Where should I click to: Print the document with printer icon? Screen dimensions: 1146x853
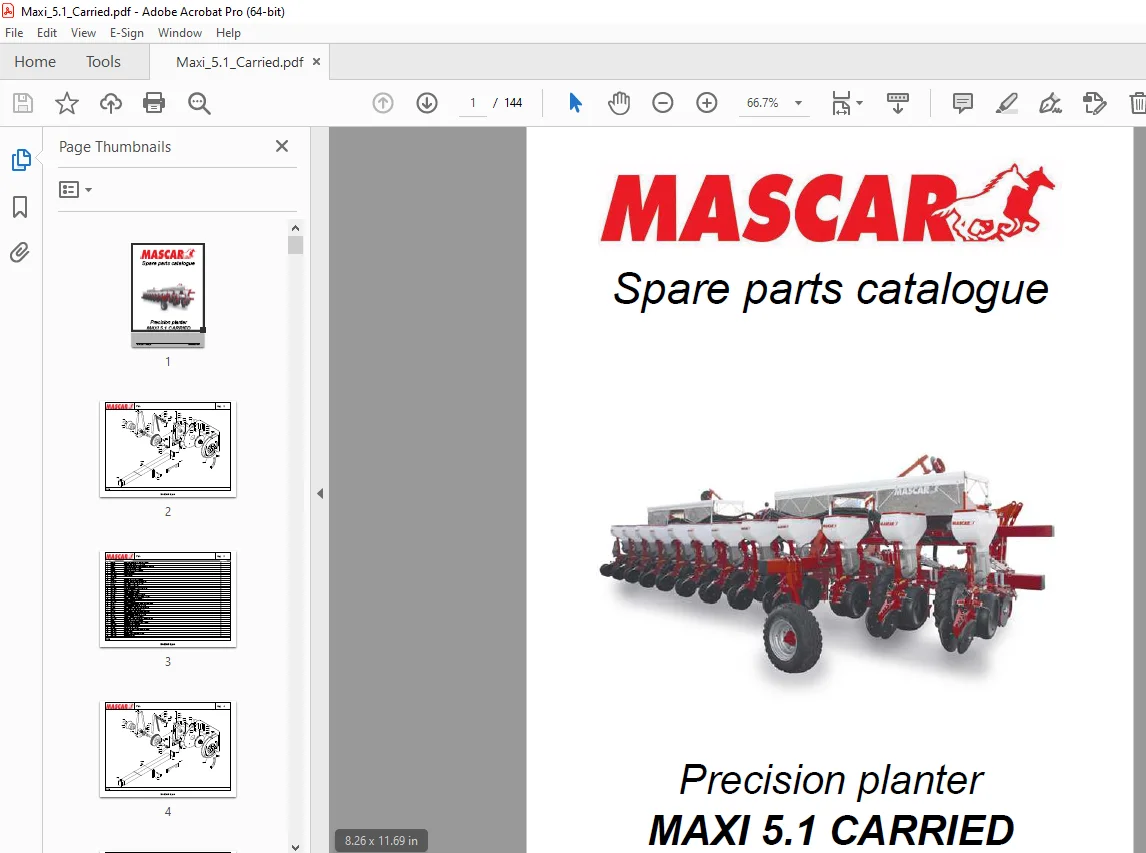[154, 103]
